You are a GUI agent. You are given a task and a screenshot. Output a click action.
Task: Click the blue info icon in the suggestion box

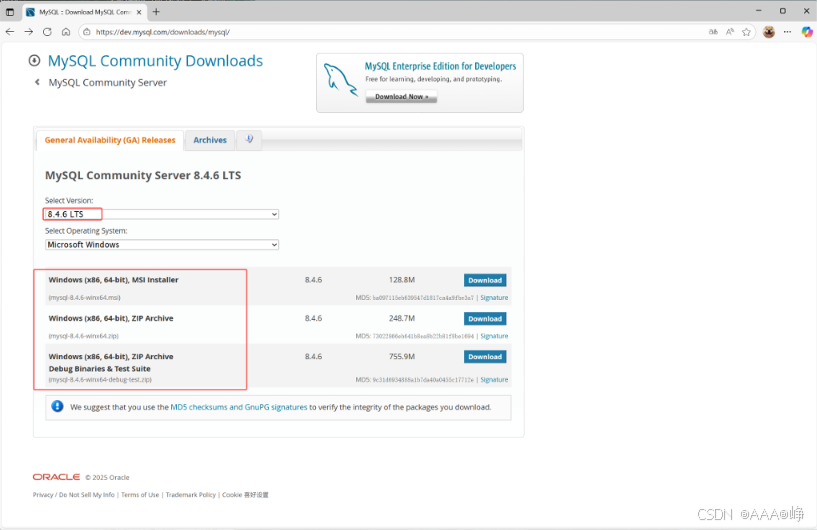57,406
